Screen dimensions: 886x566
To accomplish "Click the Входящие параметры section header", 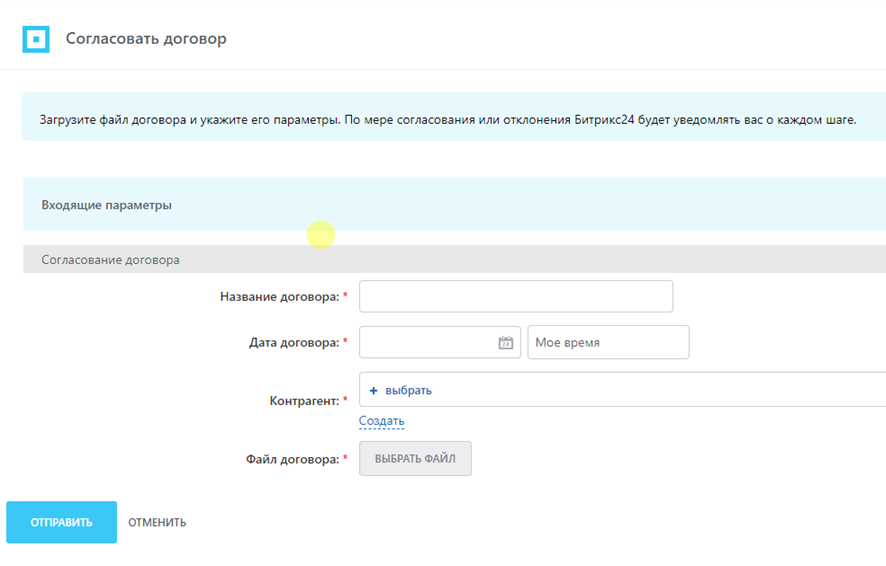I will pos(454,204).
